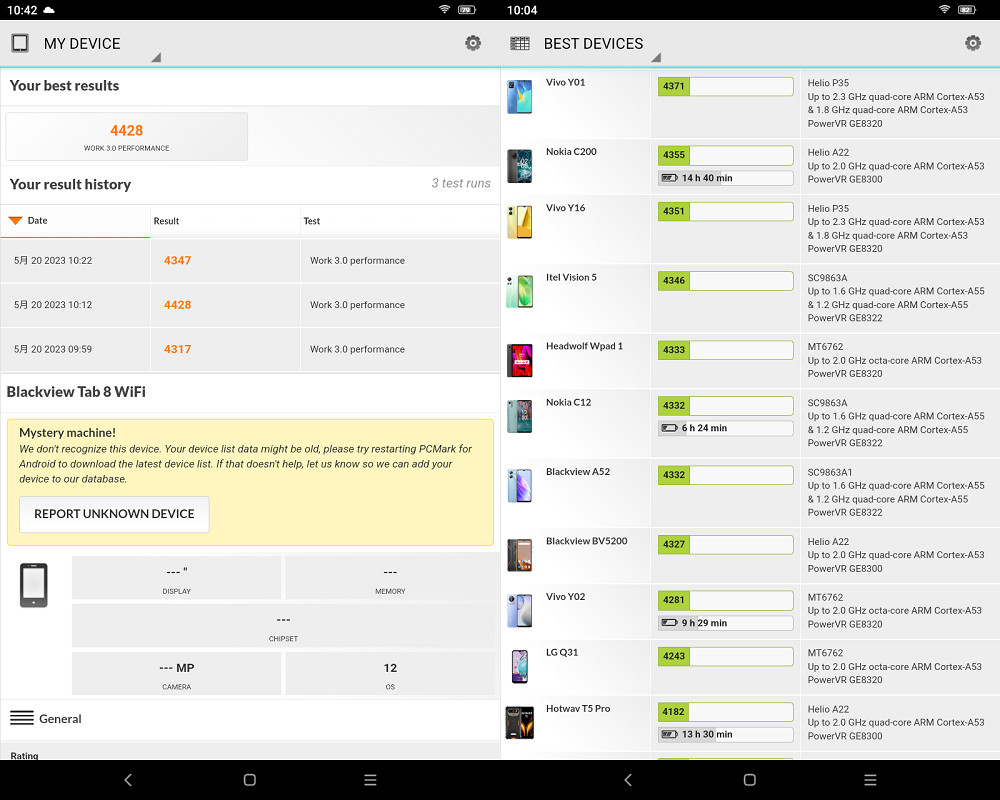Tap the battery status icon on right screen

tap(967, 10)
